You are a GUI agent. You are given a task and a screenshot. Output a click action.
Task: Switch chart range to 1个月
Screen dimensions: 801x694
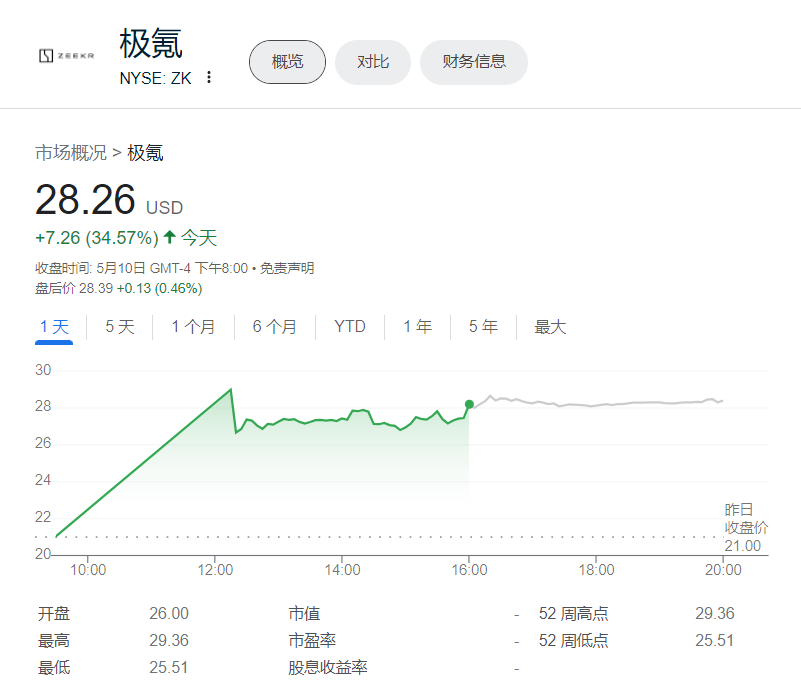point(192,326)
